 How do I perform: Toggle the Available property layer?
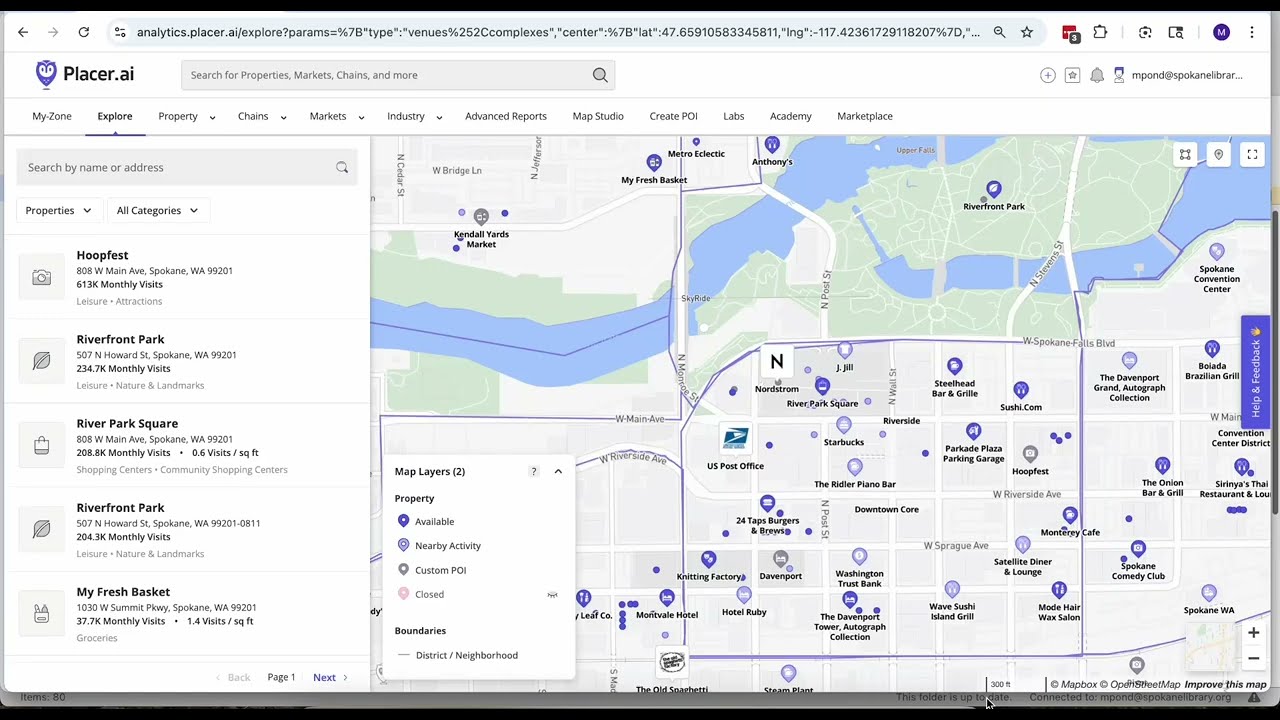pyautogui.click(x=434, y=521)
